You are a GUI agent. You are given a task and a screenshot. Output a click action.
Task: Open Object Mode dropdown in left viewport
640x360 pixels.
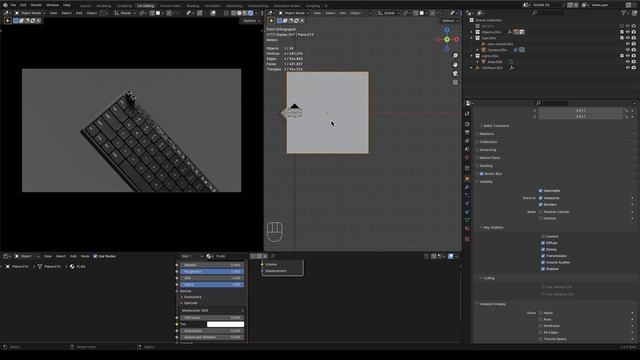pyautogui.click(x=30, y=13)
